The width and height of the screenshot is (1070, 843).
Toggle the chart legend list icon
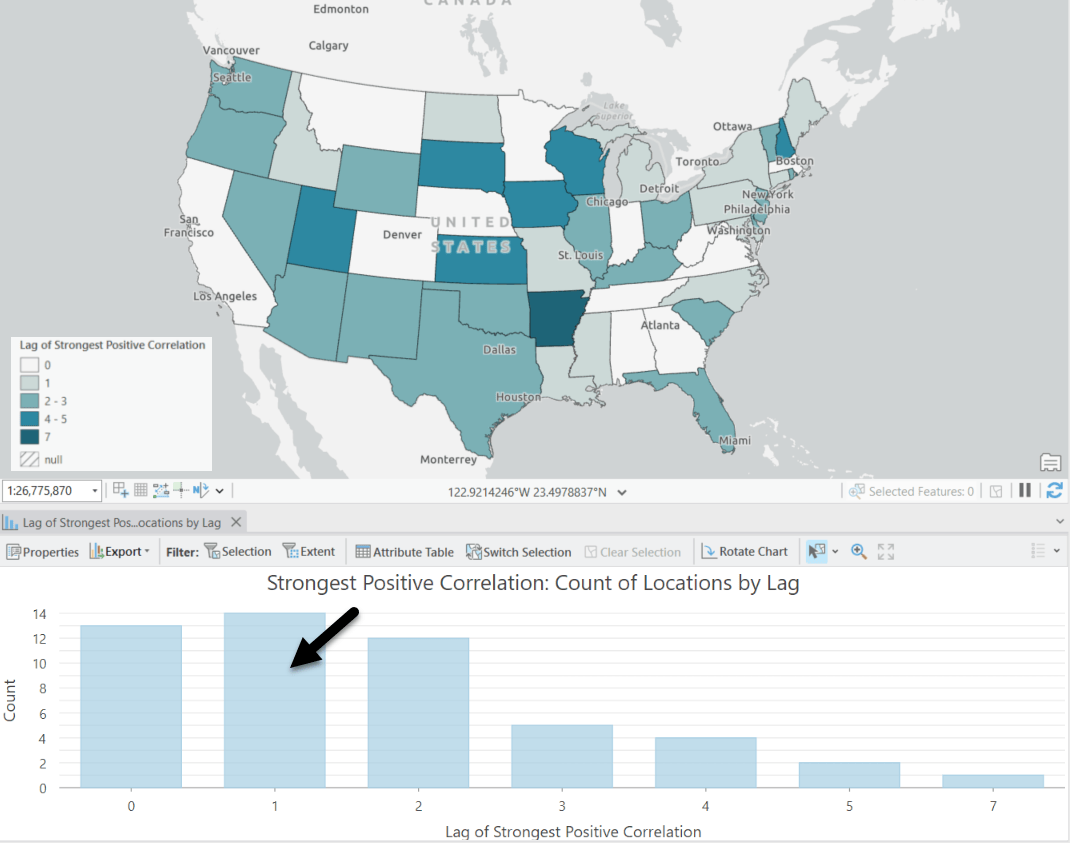tap(1038, 551)
